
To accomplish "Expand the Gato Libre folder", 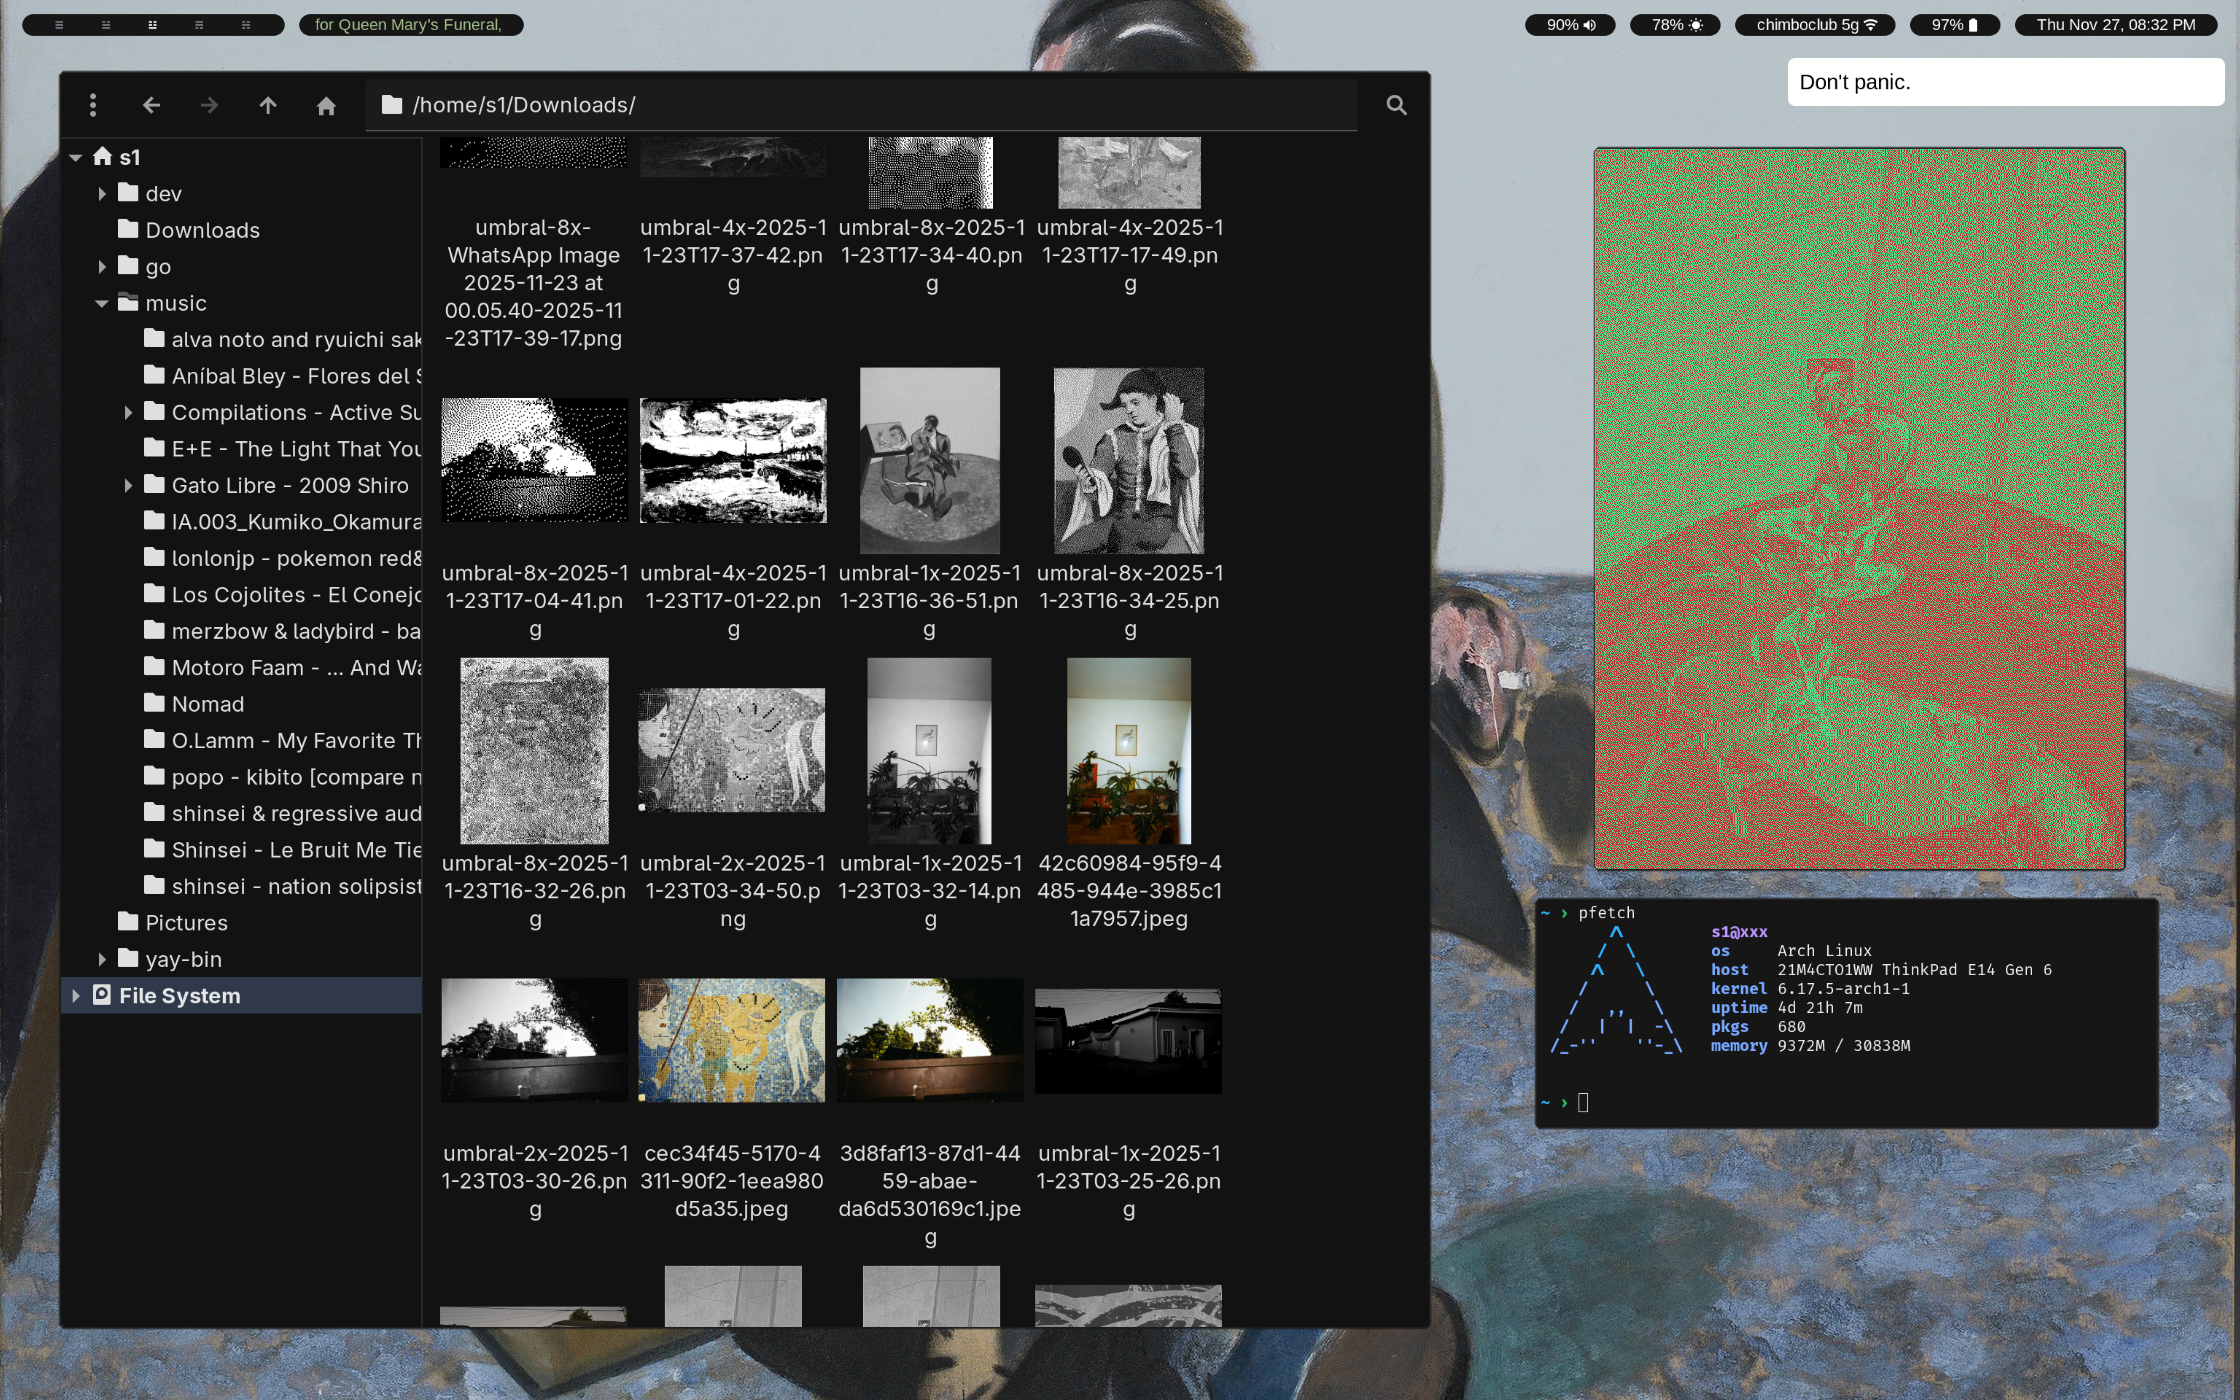I will point(128,485).
